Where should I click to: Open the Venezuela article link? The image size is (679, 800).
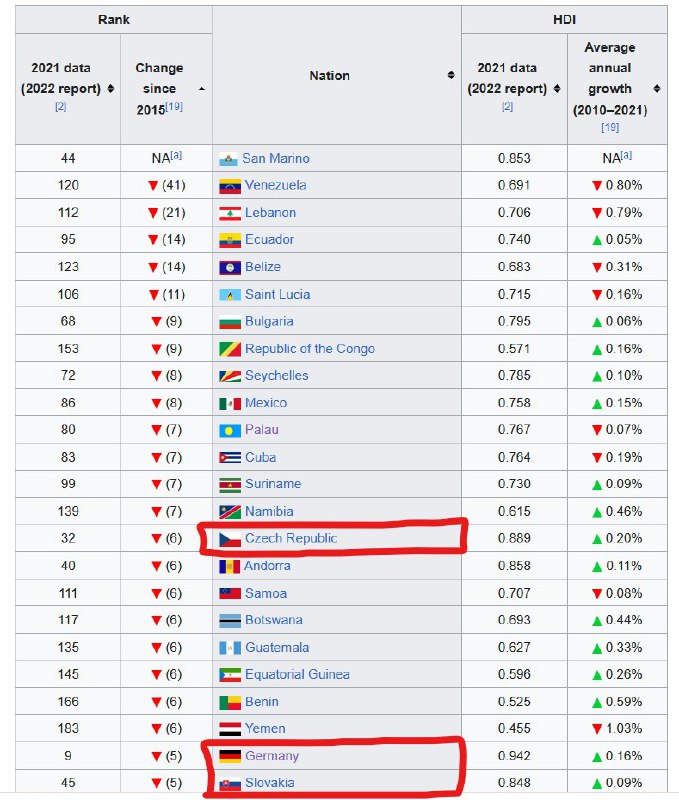[275, 185]
